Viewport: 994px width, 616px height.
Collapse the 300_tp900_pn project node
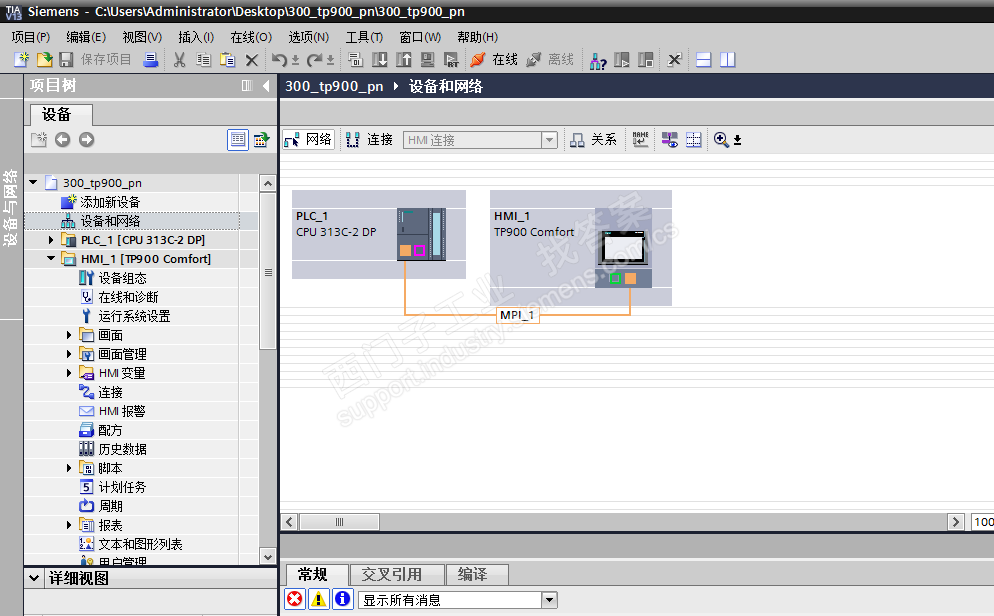33,183
